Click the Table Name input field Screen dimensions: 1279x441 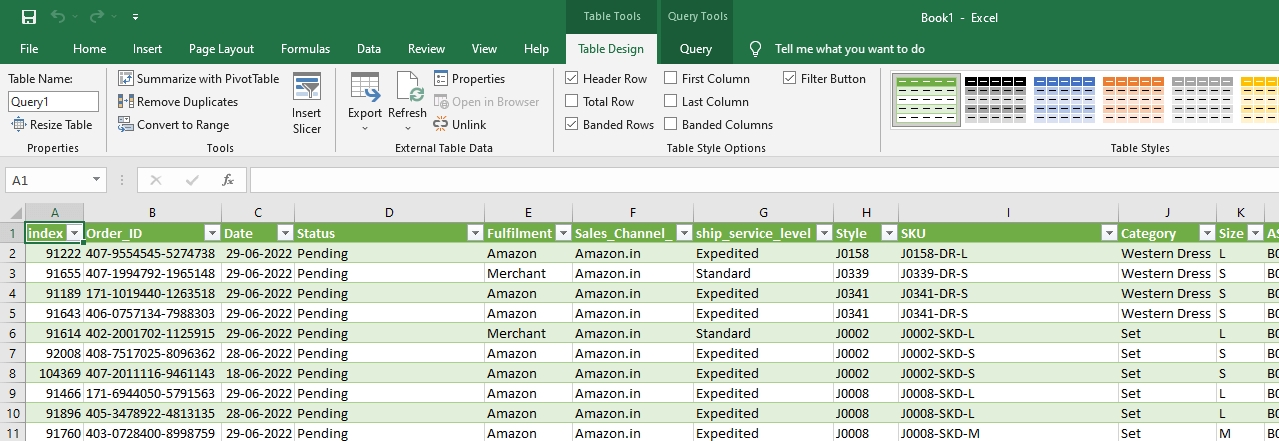(53, 101)
